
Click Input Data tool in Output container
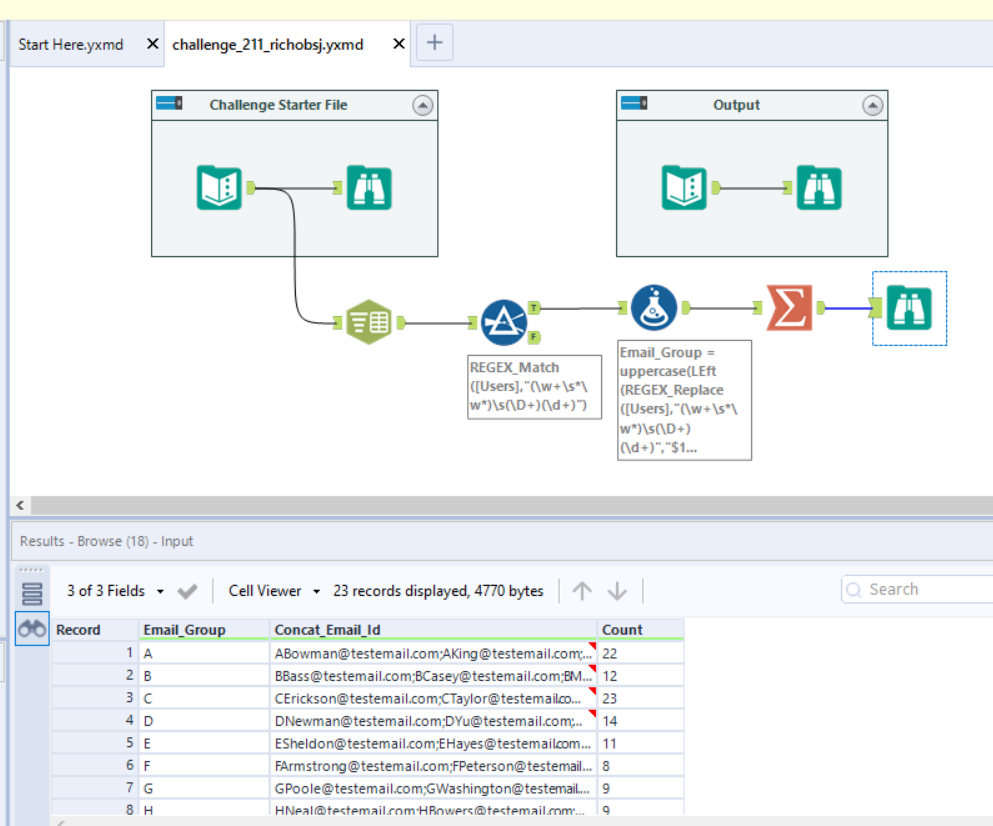684,187
